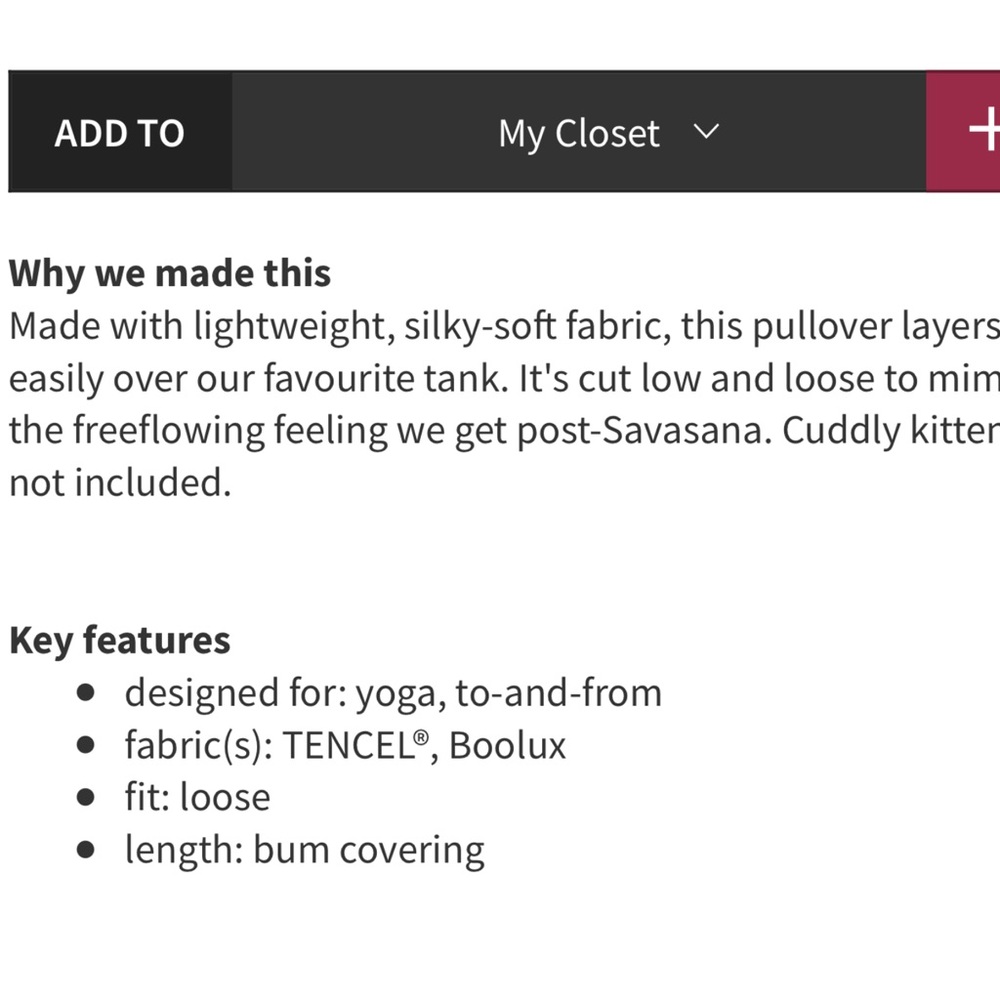Click the plus icon on the red button
Image resolution: width=1000 pixels, height=1000 pixels.
pyautogui.click(x=988, y=130)
